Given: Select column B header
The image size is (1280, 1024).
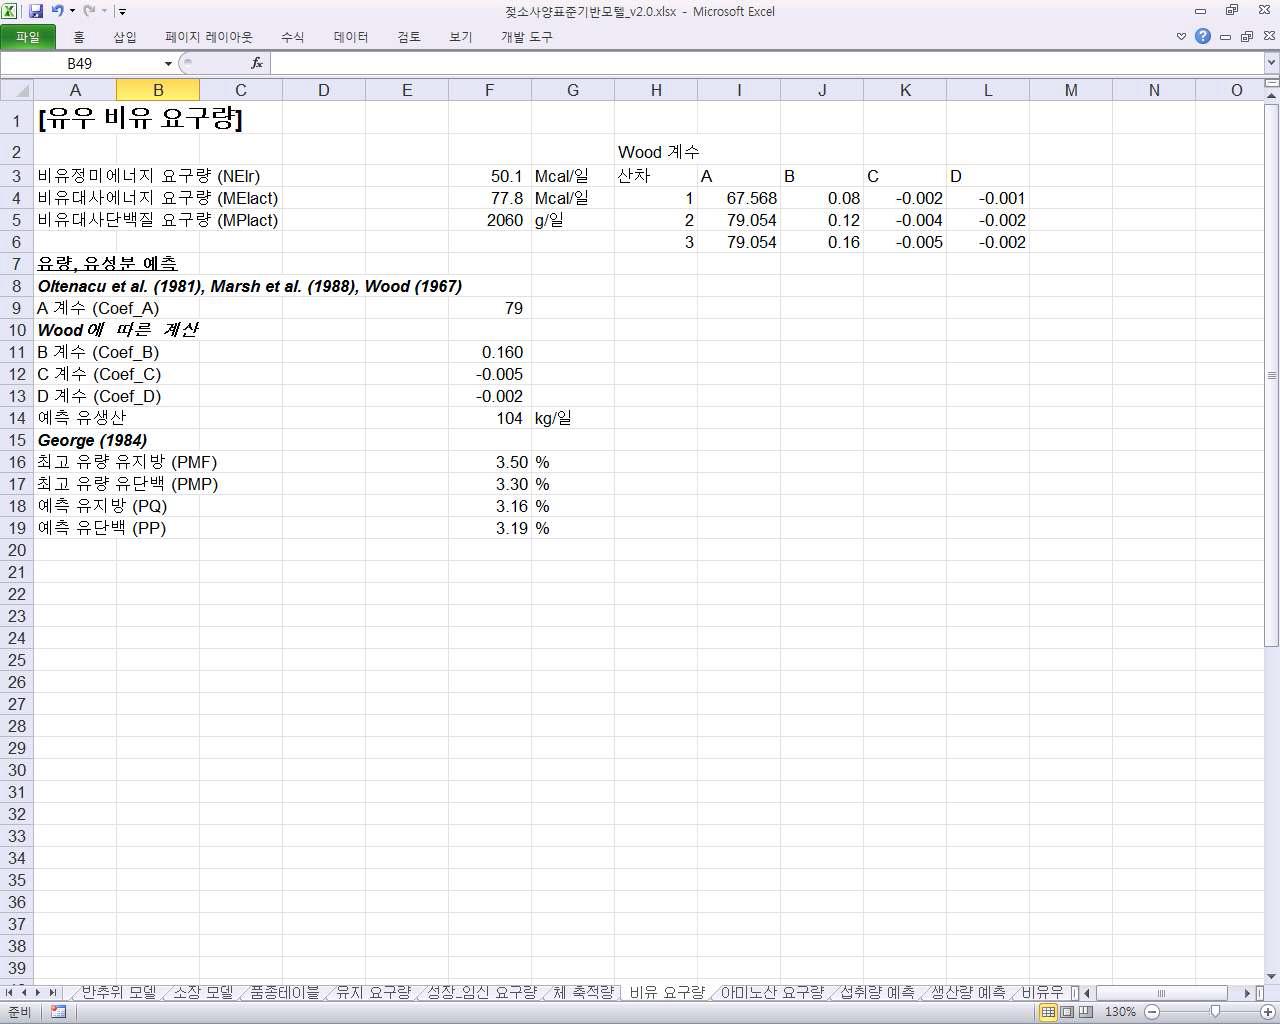Looking at the screenshot, I should click(158, 90).
